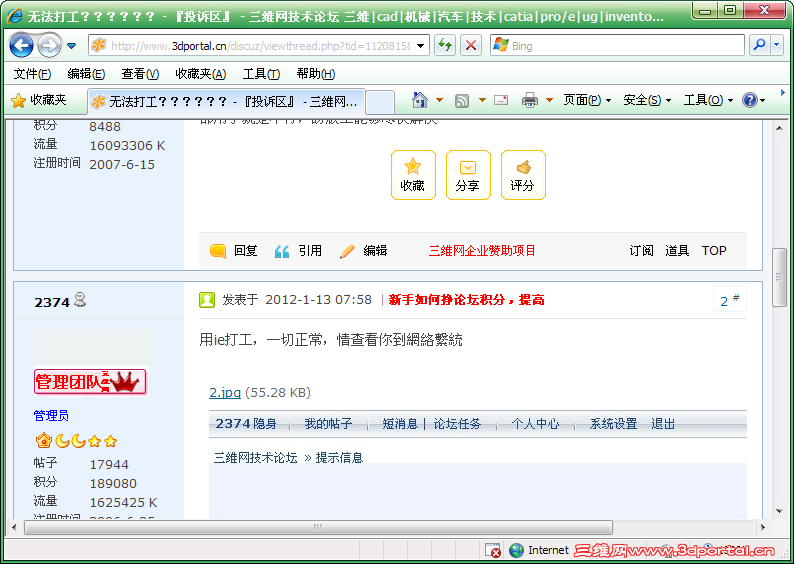Screen dimensions: 794x564
Task: Expand the RSS feeds dropdown arrow
Action: point(482,100)
